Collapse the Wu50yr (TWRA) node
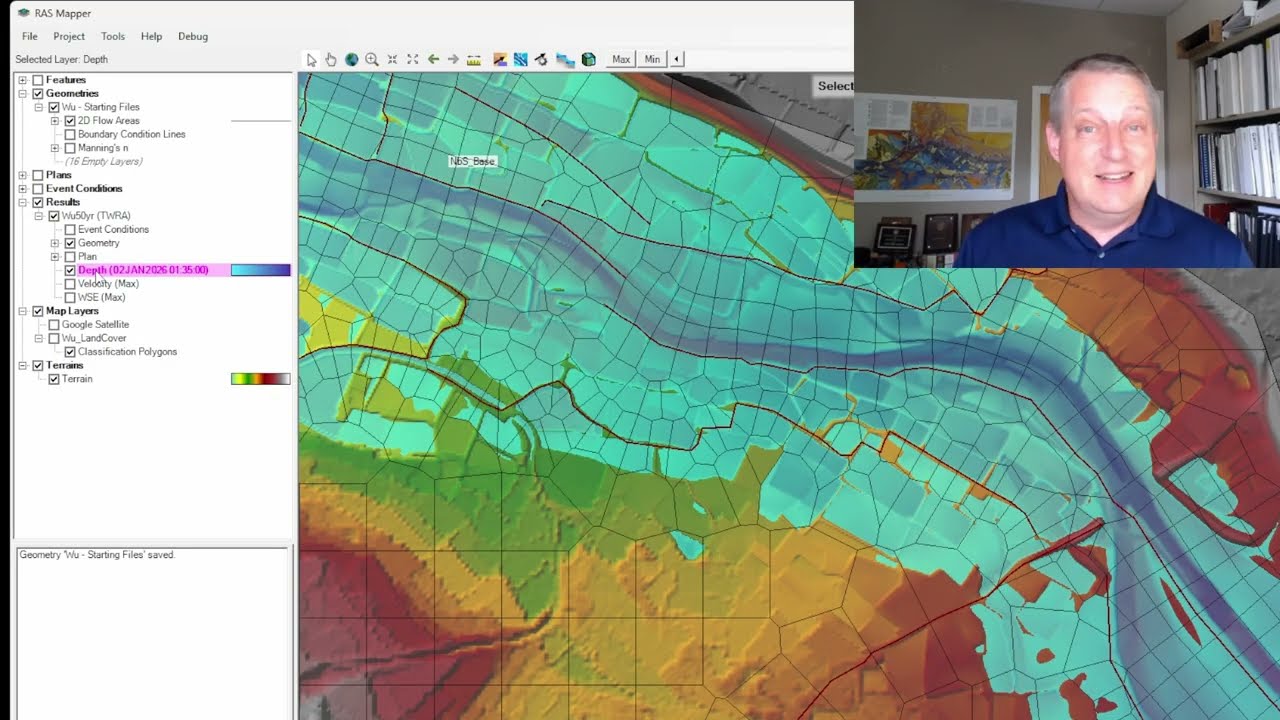1280x720 pixels. tap(39, 216)
